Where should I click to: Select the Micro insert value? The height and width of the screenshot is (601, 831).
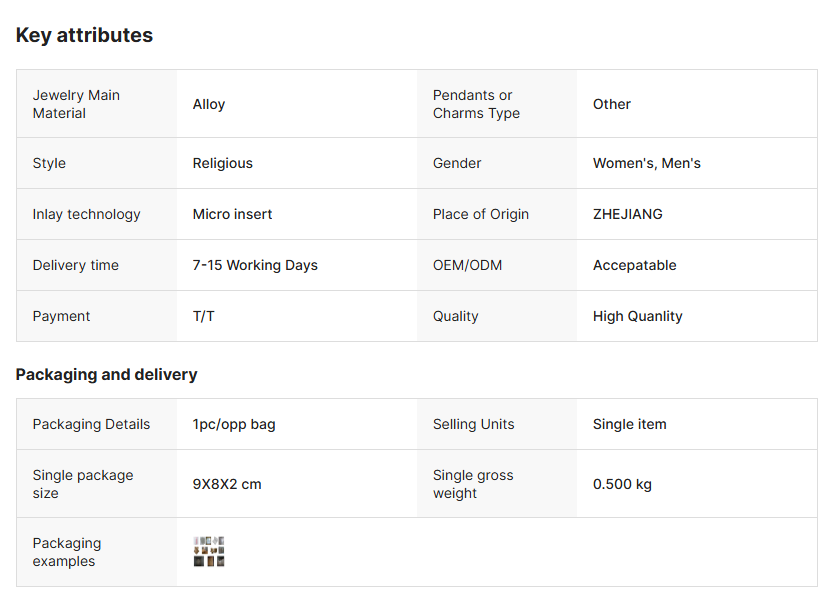point(232,214)
